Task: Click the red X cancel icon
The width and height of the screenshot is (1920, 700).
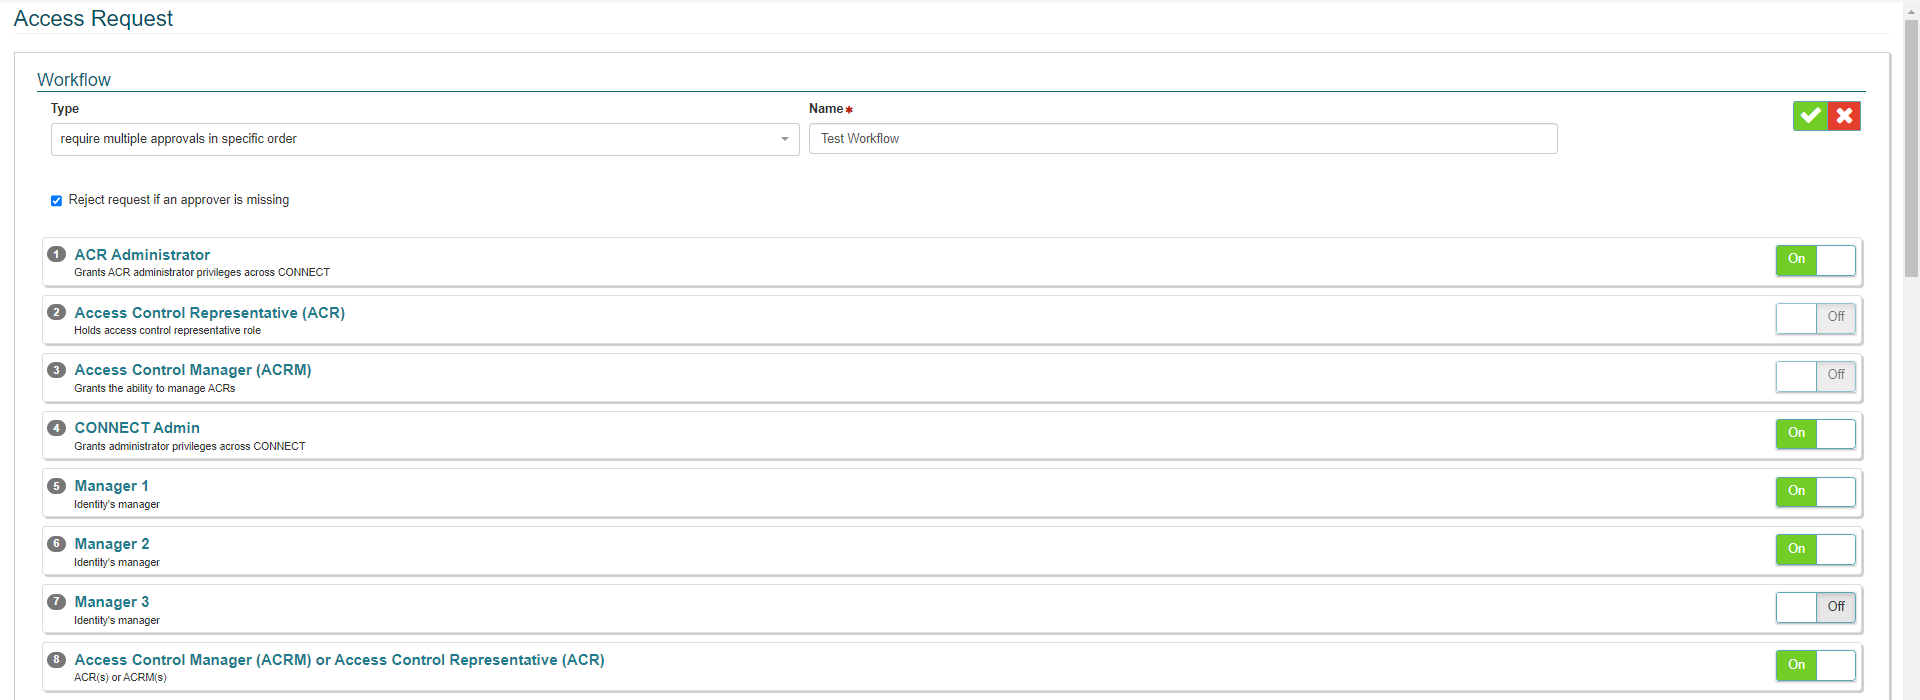Action: [x=1844, y=116]
